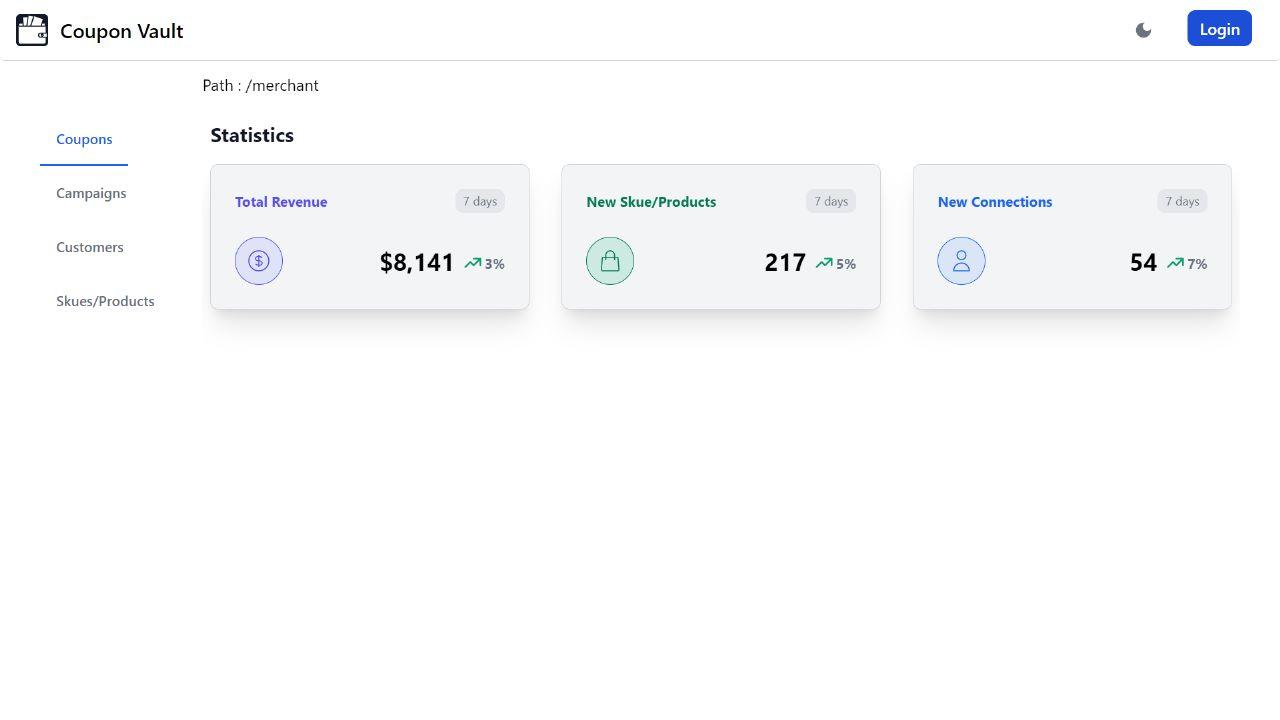Click the $8,141 revenue value
1280x720 pixels.
pyautogui.click(x=417, y=262)
